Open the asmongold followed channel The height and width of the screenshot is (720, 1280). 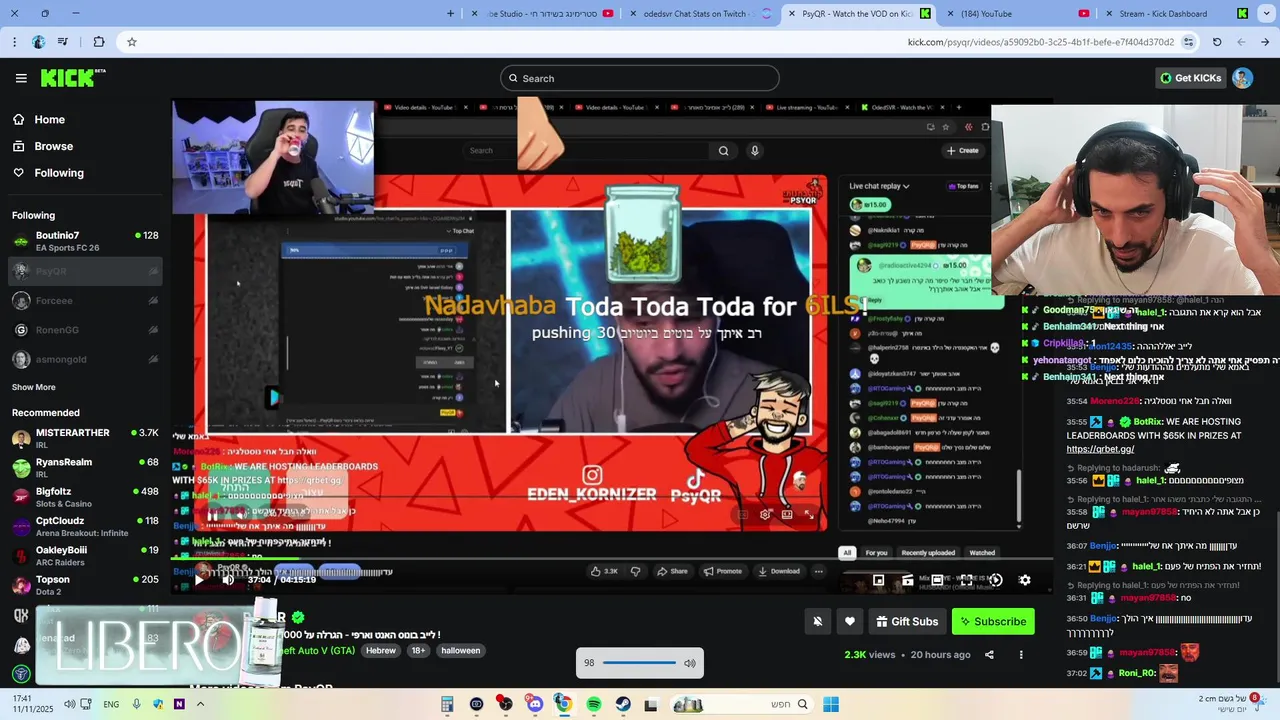pos(85,359)
